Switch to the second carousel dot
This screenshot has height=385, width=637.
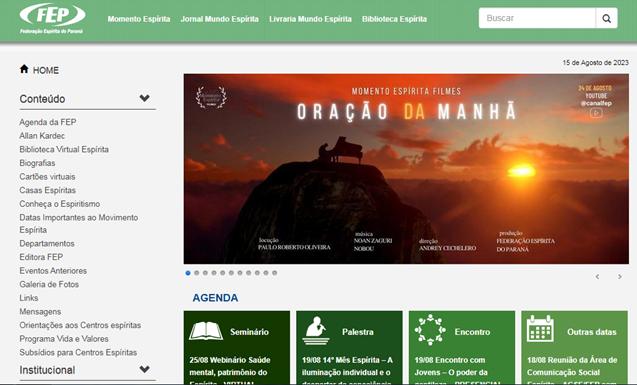click(197, 273)
